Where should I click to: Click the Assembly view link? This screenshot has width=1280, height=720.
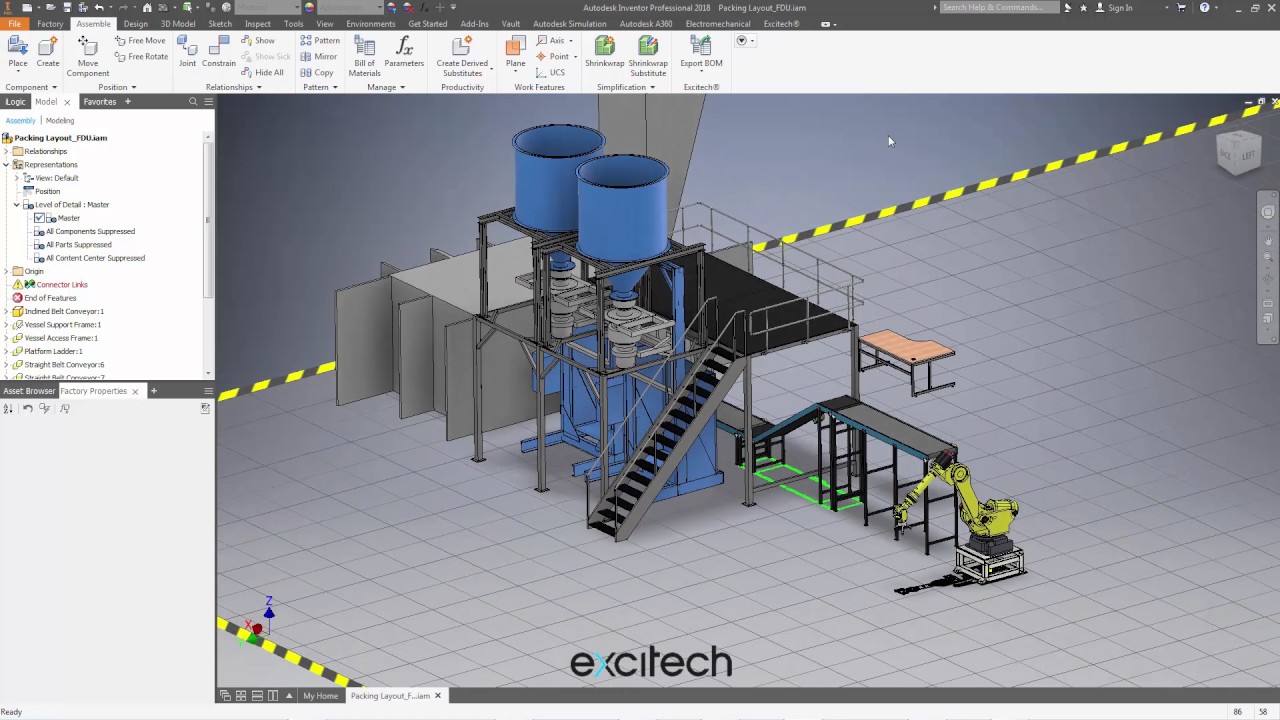click(x=20, y=121)
